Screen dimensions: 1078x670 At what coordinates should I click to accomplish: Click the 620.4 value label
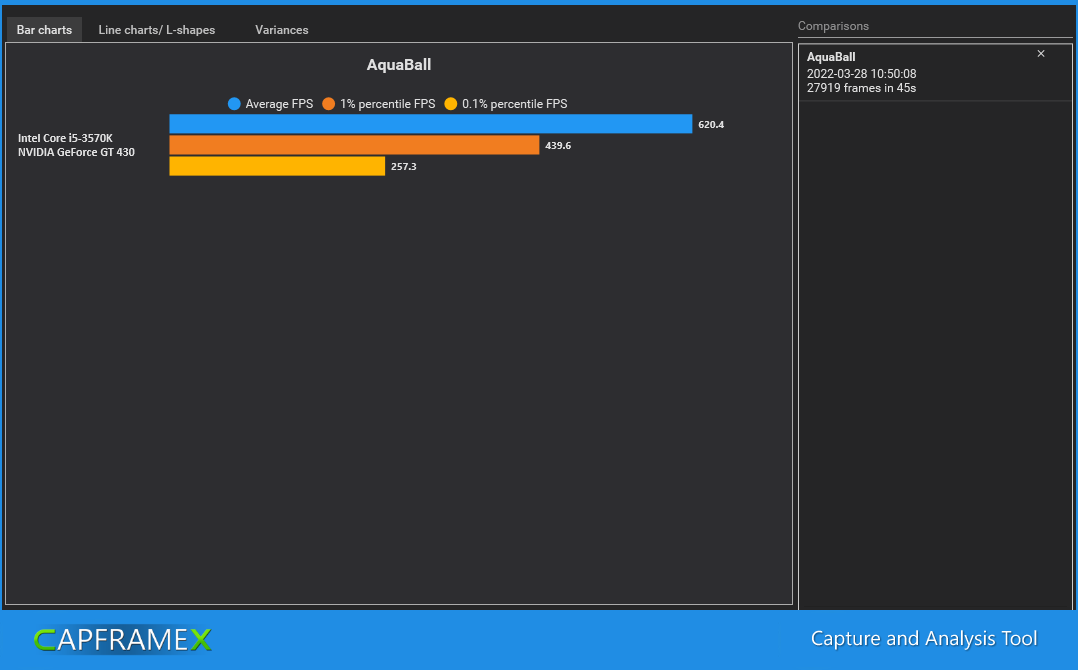click(x=711, y=124)
